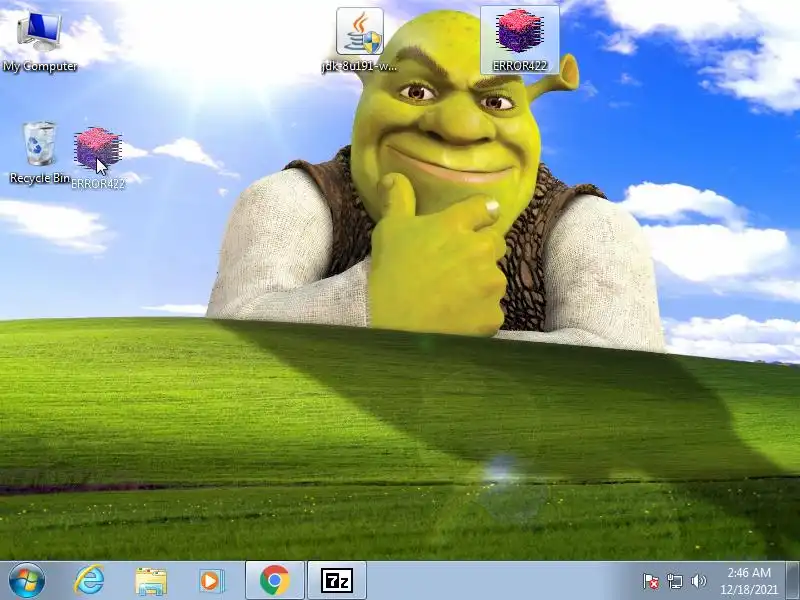Open the network status tray icon
Screen dimensions: 800x600
click(x=674, y=581)
